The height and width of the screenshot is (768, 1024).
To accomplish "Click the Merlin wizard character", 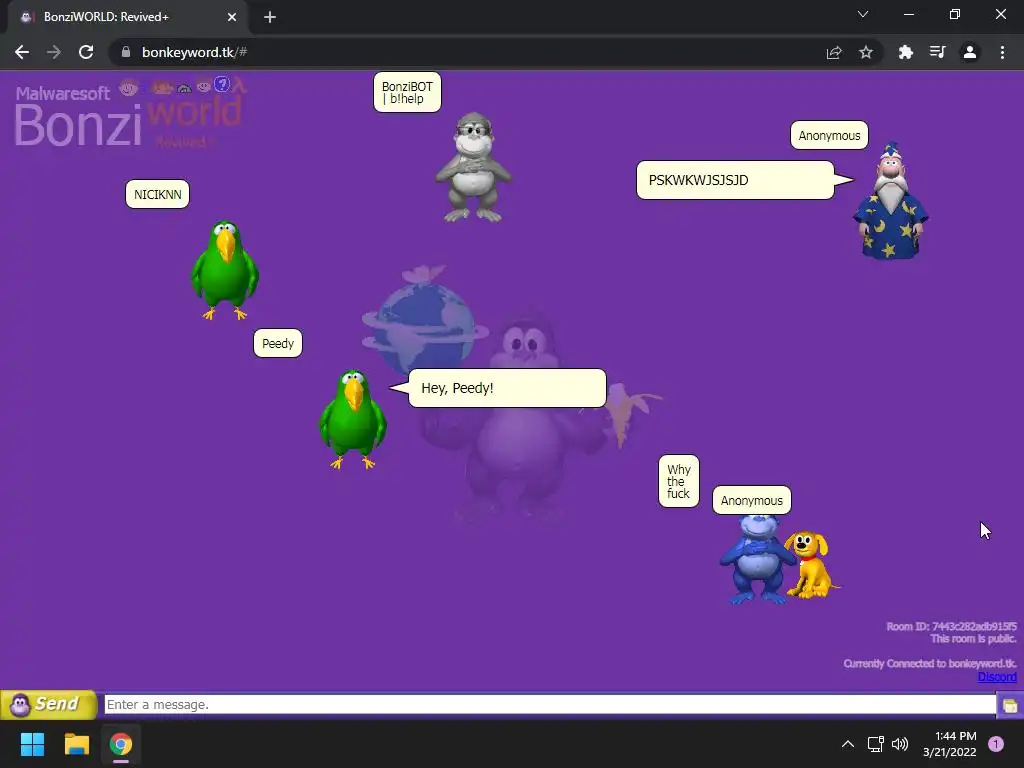I will tap(891, 201).
